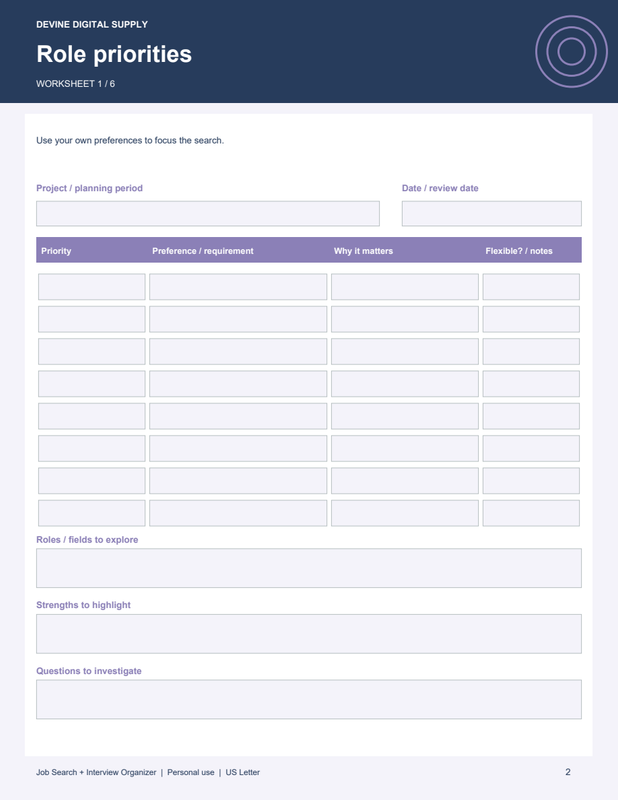
Task: Click the second row Priority cell
Action: 92,319
